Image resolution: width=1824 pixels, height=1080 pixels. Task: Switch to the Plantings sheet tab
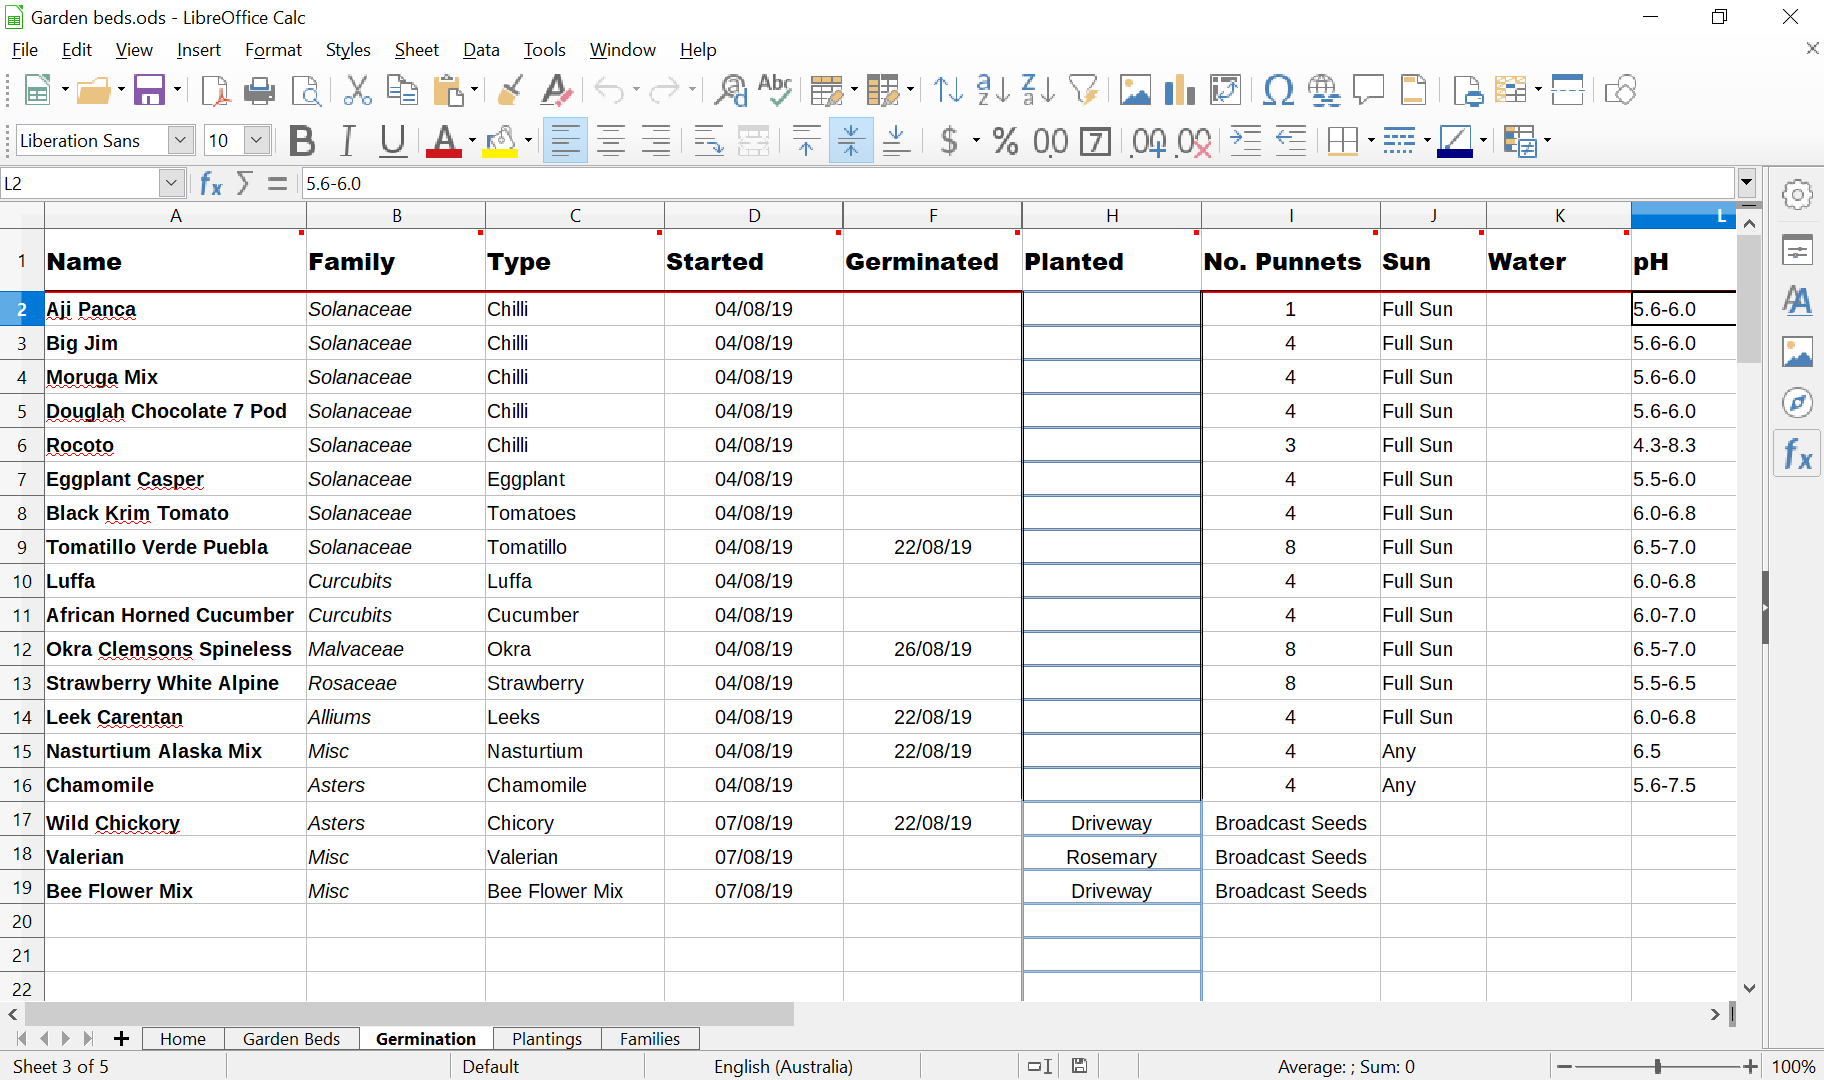(546, 1039)
